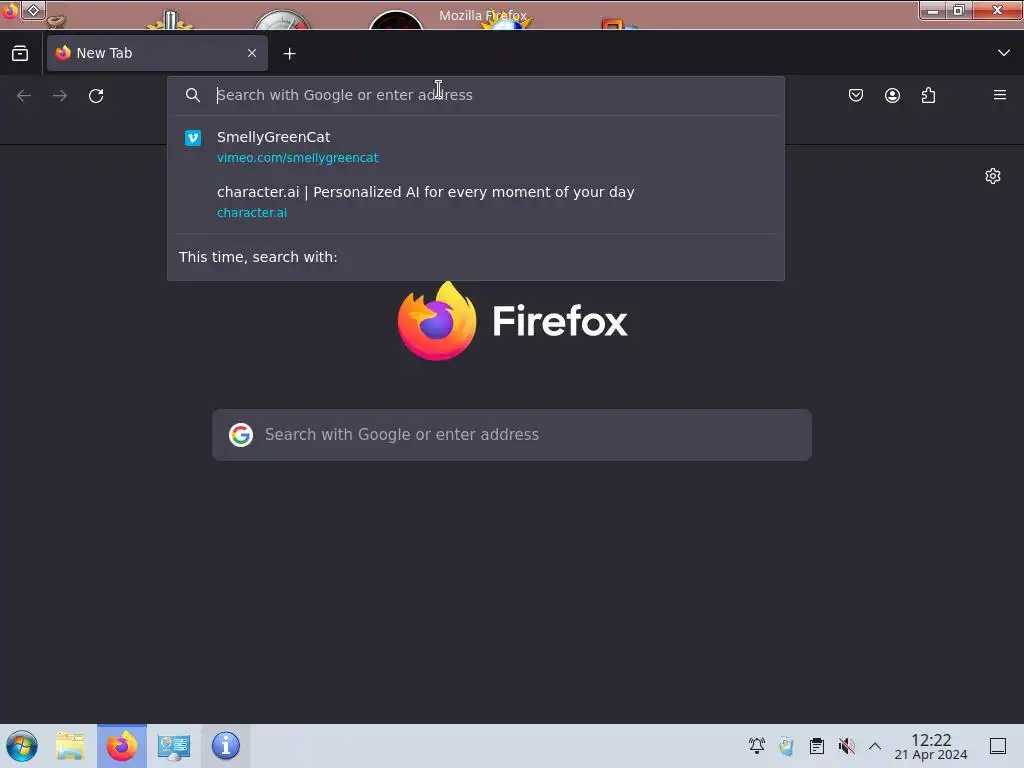Go forward one page
The image size is (1024, 768).
(60, 96)
